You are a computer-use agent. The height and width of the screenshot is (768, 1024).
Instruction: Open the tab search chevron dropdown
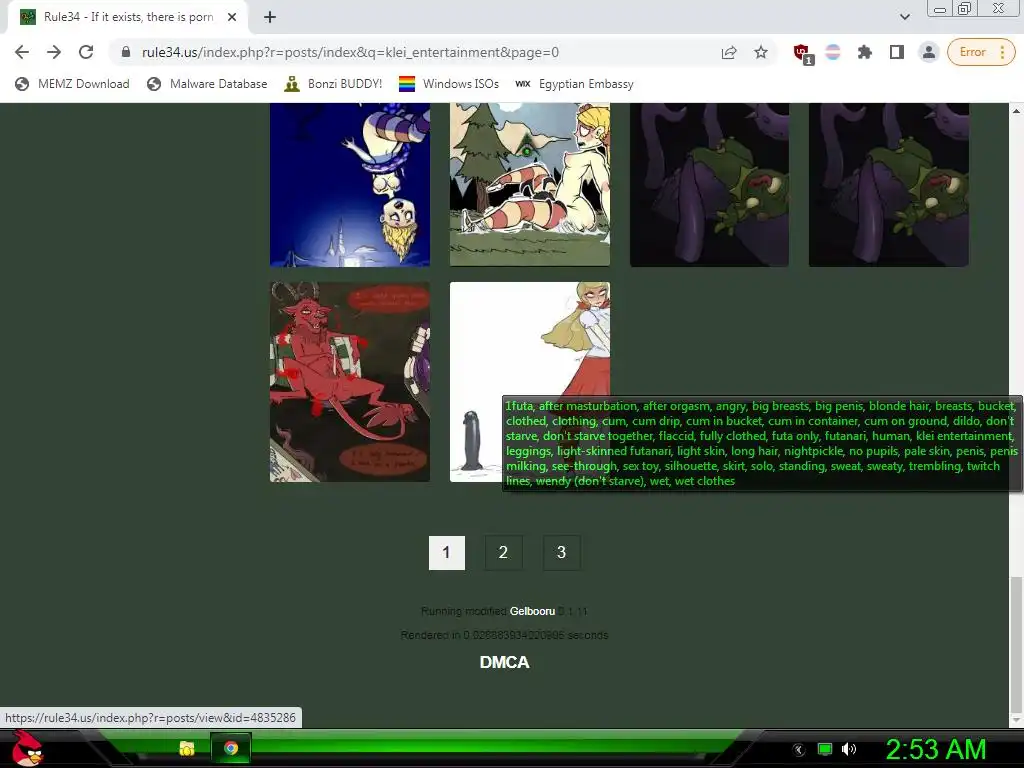[904, 17]
